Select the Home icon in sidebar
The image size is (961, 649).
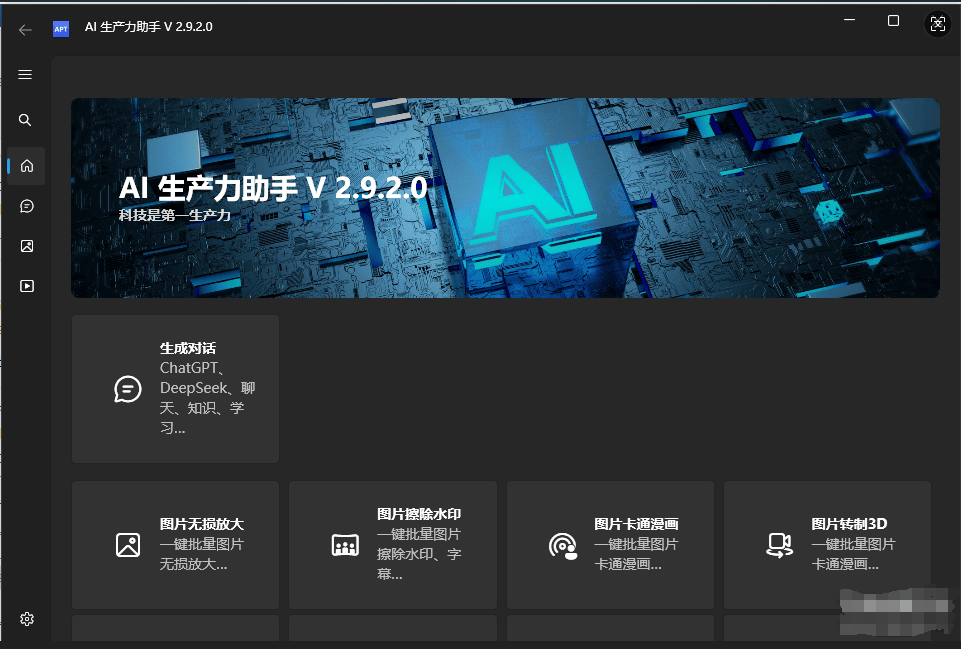click(x=25, y=165)
